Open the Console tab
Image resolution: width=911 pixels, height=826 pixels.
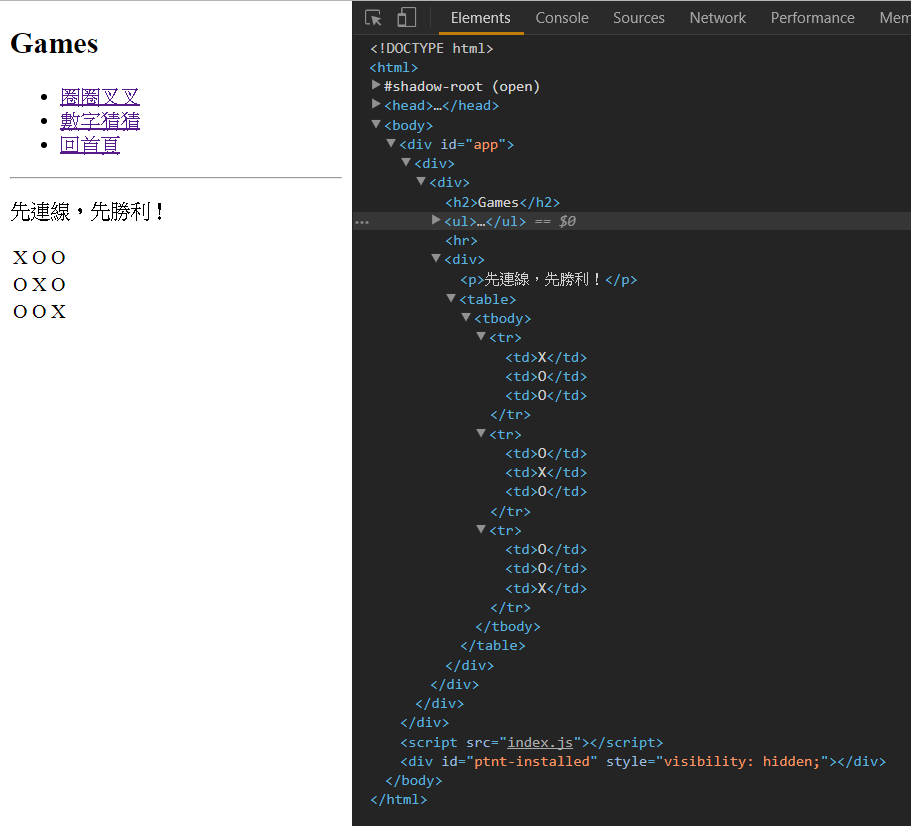(x=562, y=18)
